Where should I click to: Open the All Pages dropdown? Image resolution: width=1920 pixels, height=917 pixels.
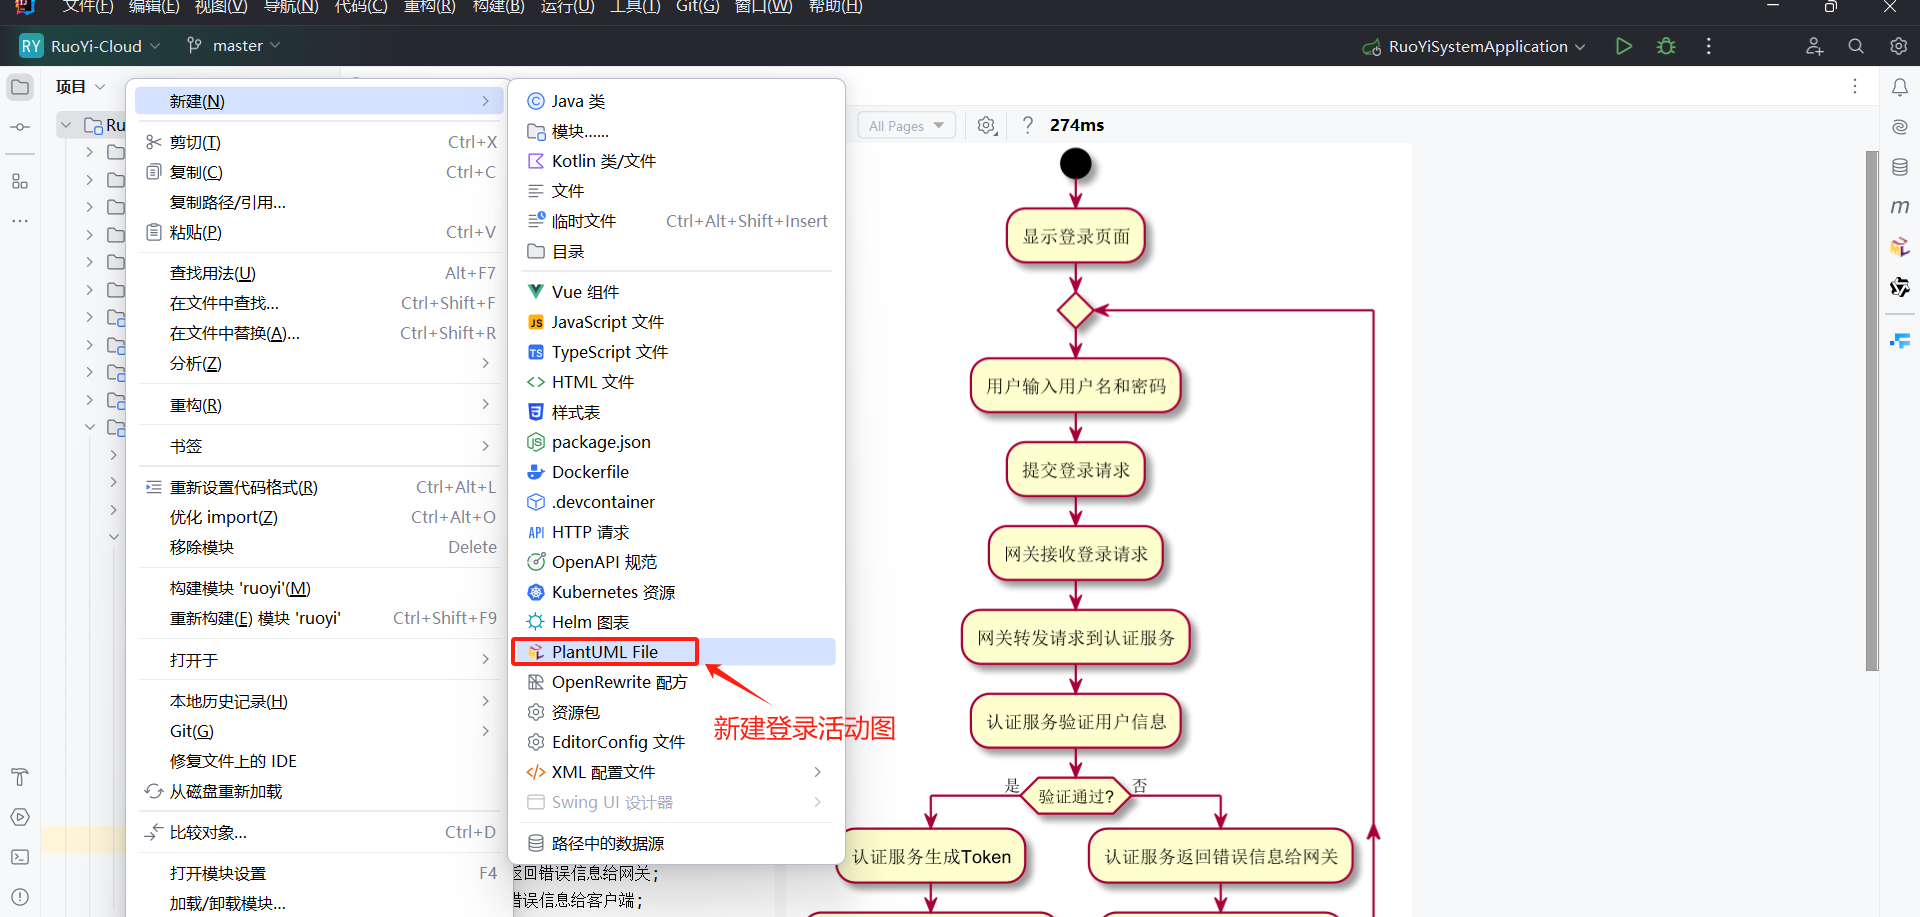click(905, 124)
